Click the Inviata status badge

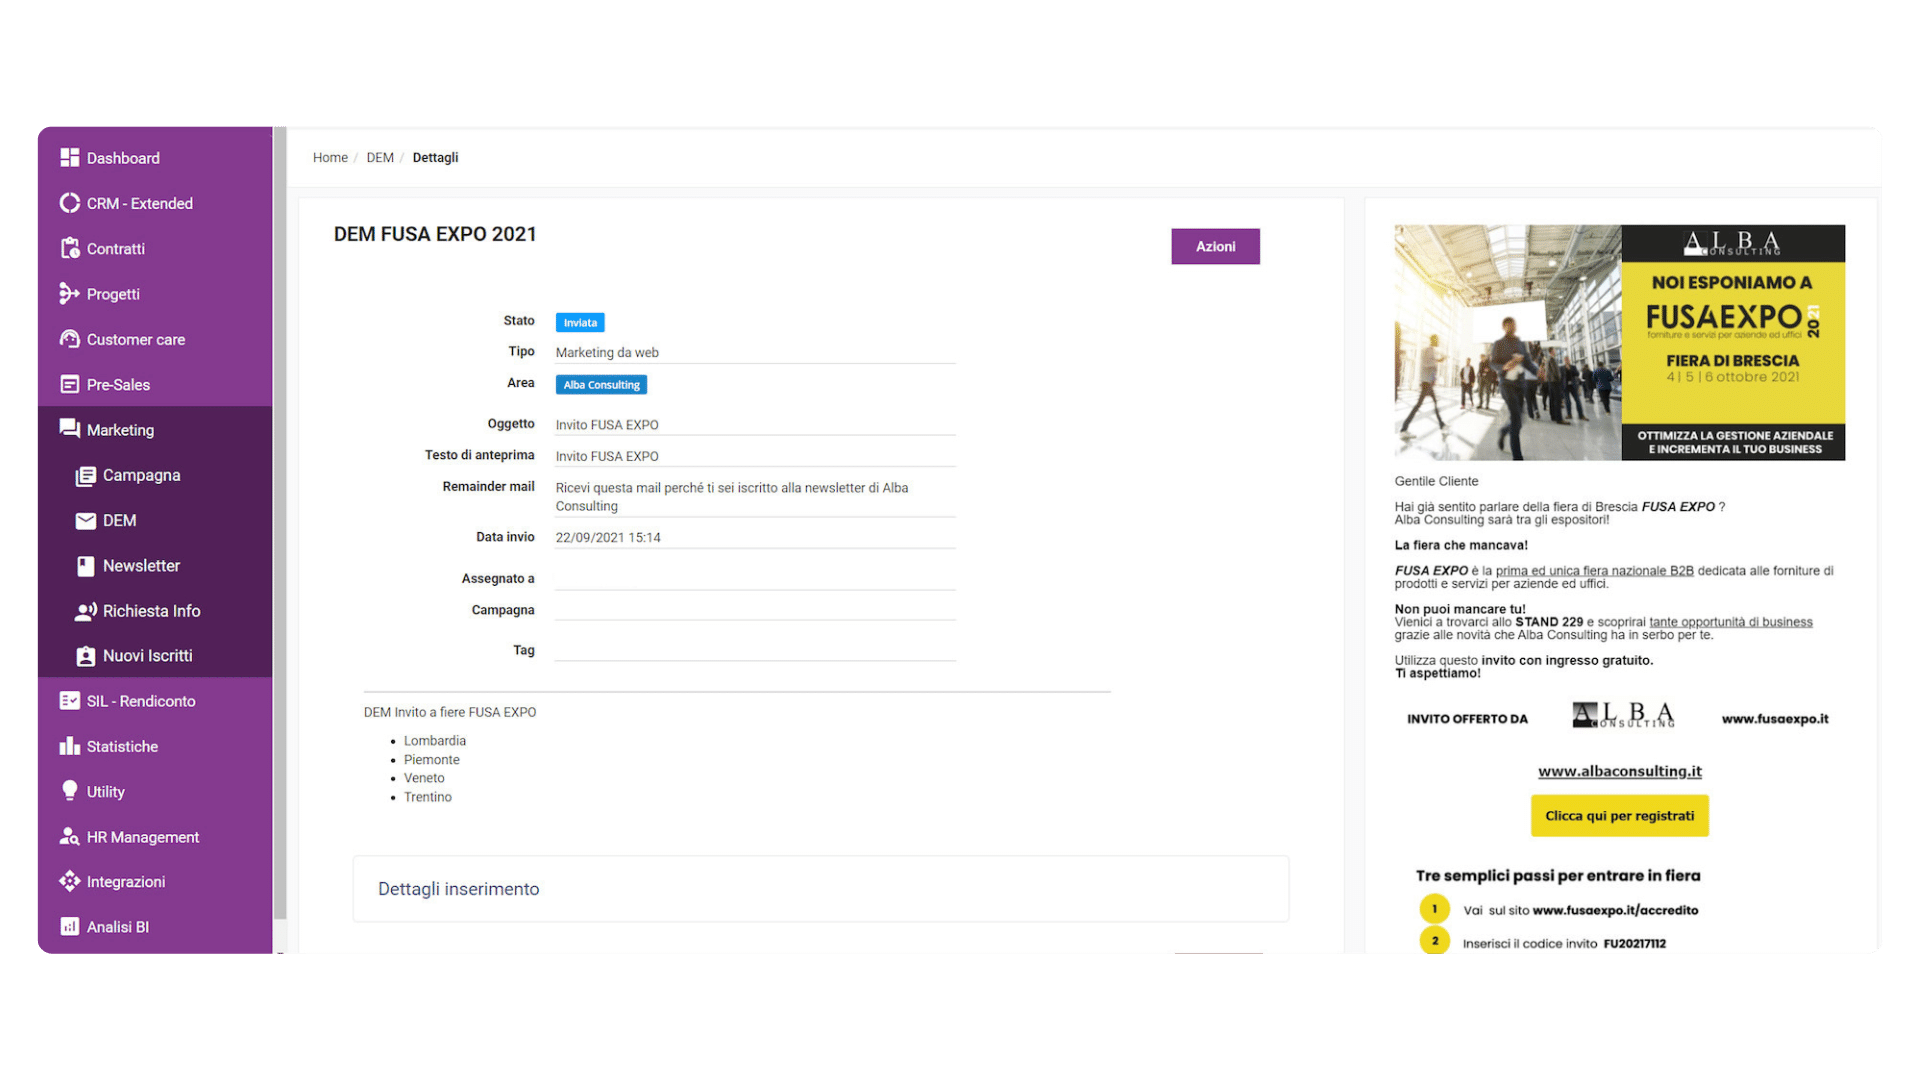click(x=580, y=322)
